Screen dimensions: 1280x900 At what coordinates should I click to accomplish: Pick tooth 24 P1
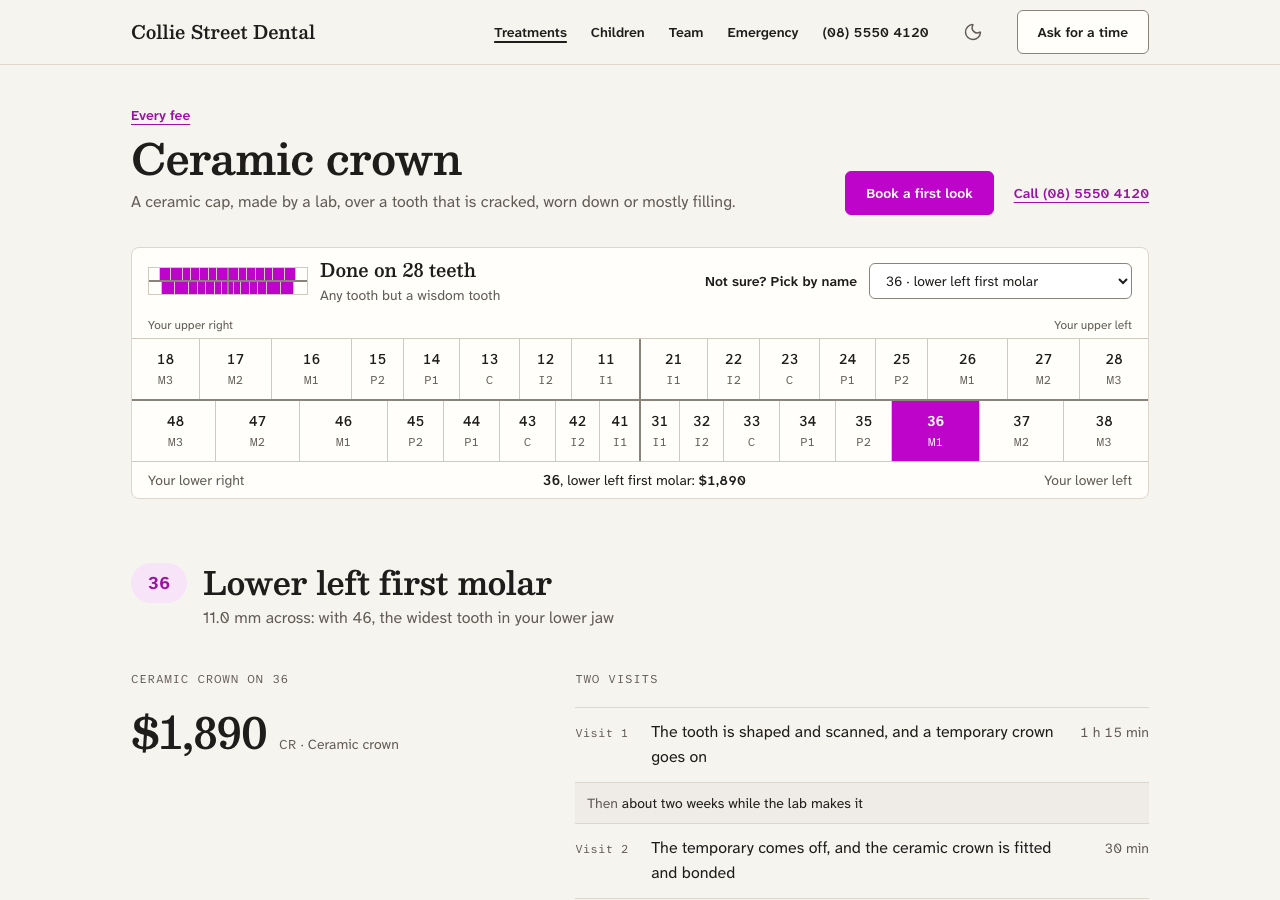click(x=847, y=369)
